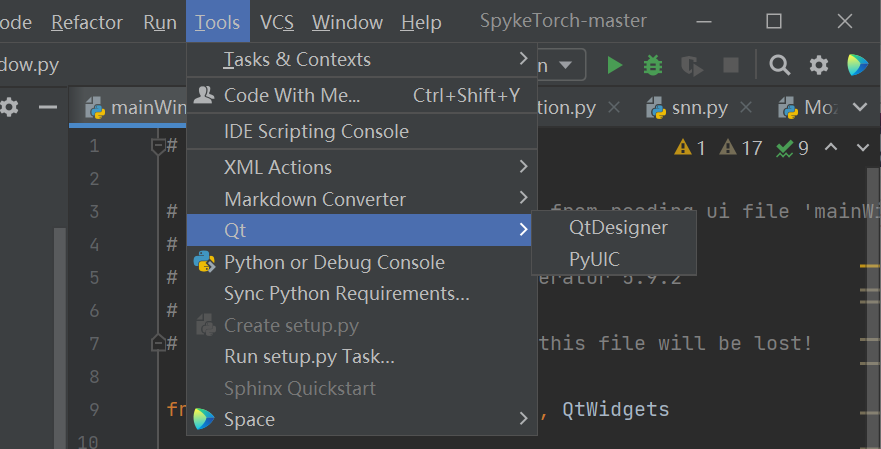
Task: Switch to the Moz tab
Action: (808, 107)
